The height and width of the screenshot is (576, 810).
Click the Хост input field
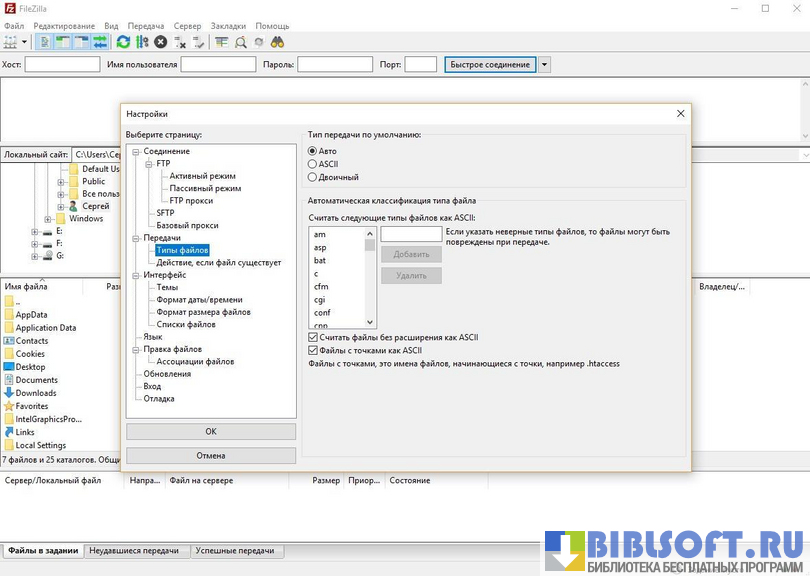(62, 65)
